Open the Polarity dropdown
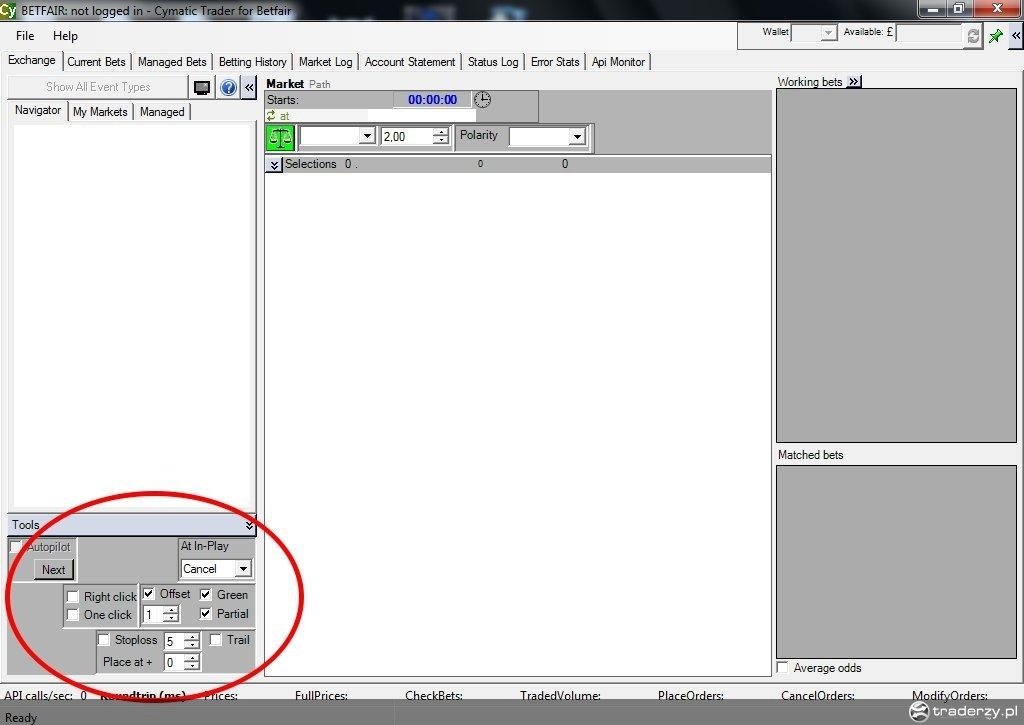Screen dimensions: 1024x725 [577, 137]
